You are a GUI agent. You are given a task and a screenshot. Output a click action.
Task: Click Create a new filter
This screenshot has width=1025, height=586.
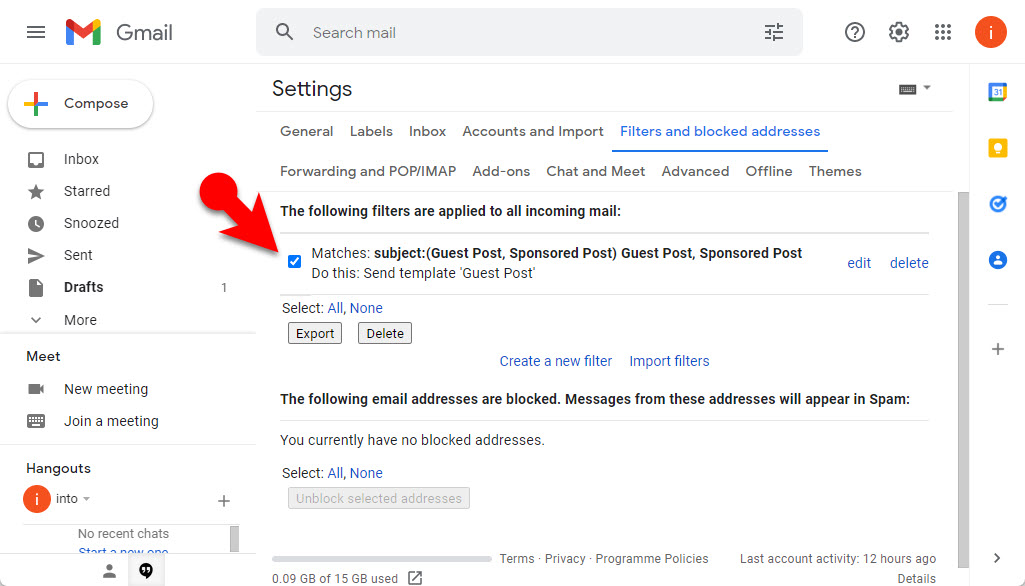pos(556,361)
